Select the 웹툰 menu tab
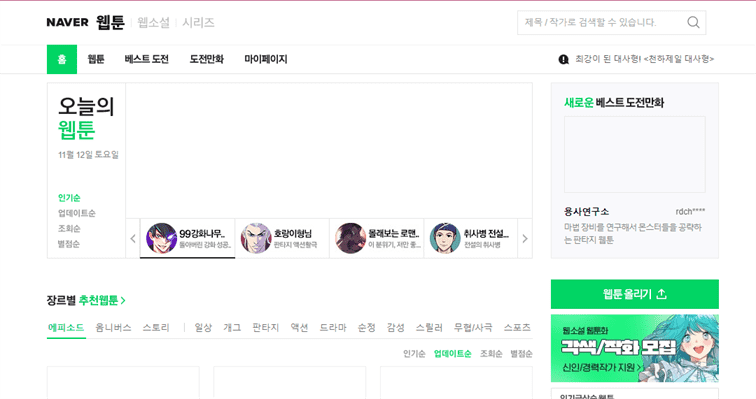Viewport: 756px width, 399px height. [96, 59]
